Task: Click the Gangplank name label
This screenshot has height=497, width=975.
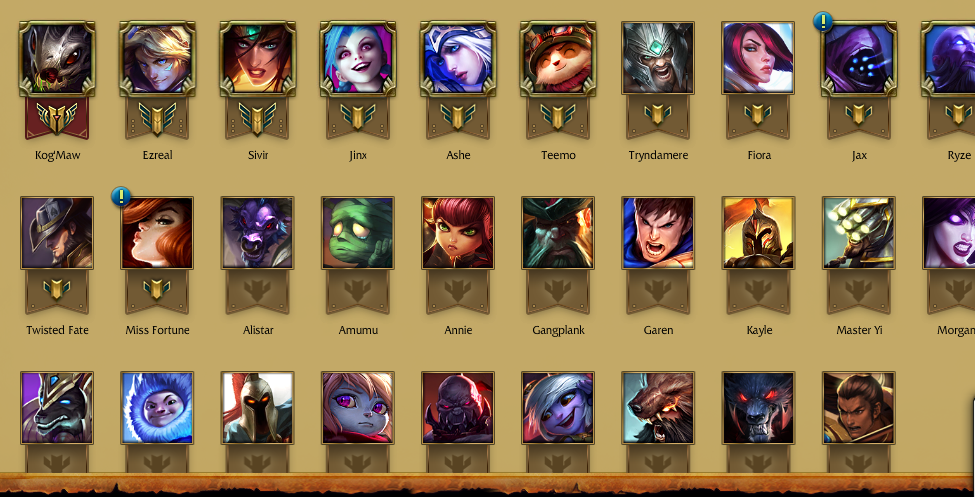Action: pyautogui.click(x=558, y=330)
